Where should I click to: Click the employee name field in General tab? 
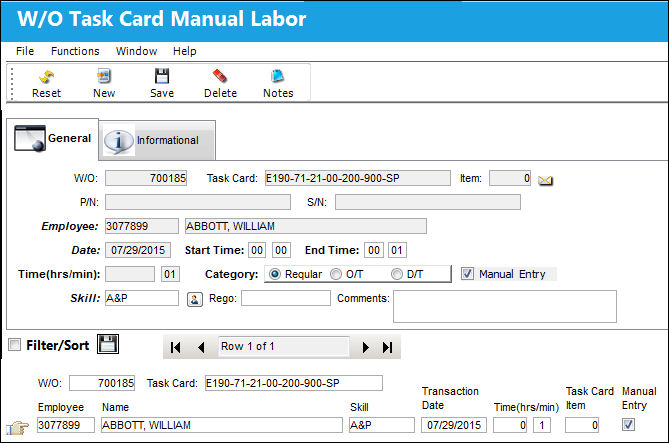[305, 226]
